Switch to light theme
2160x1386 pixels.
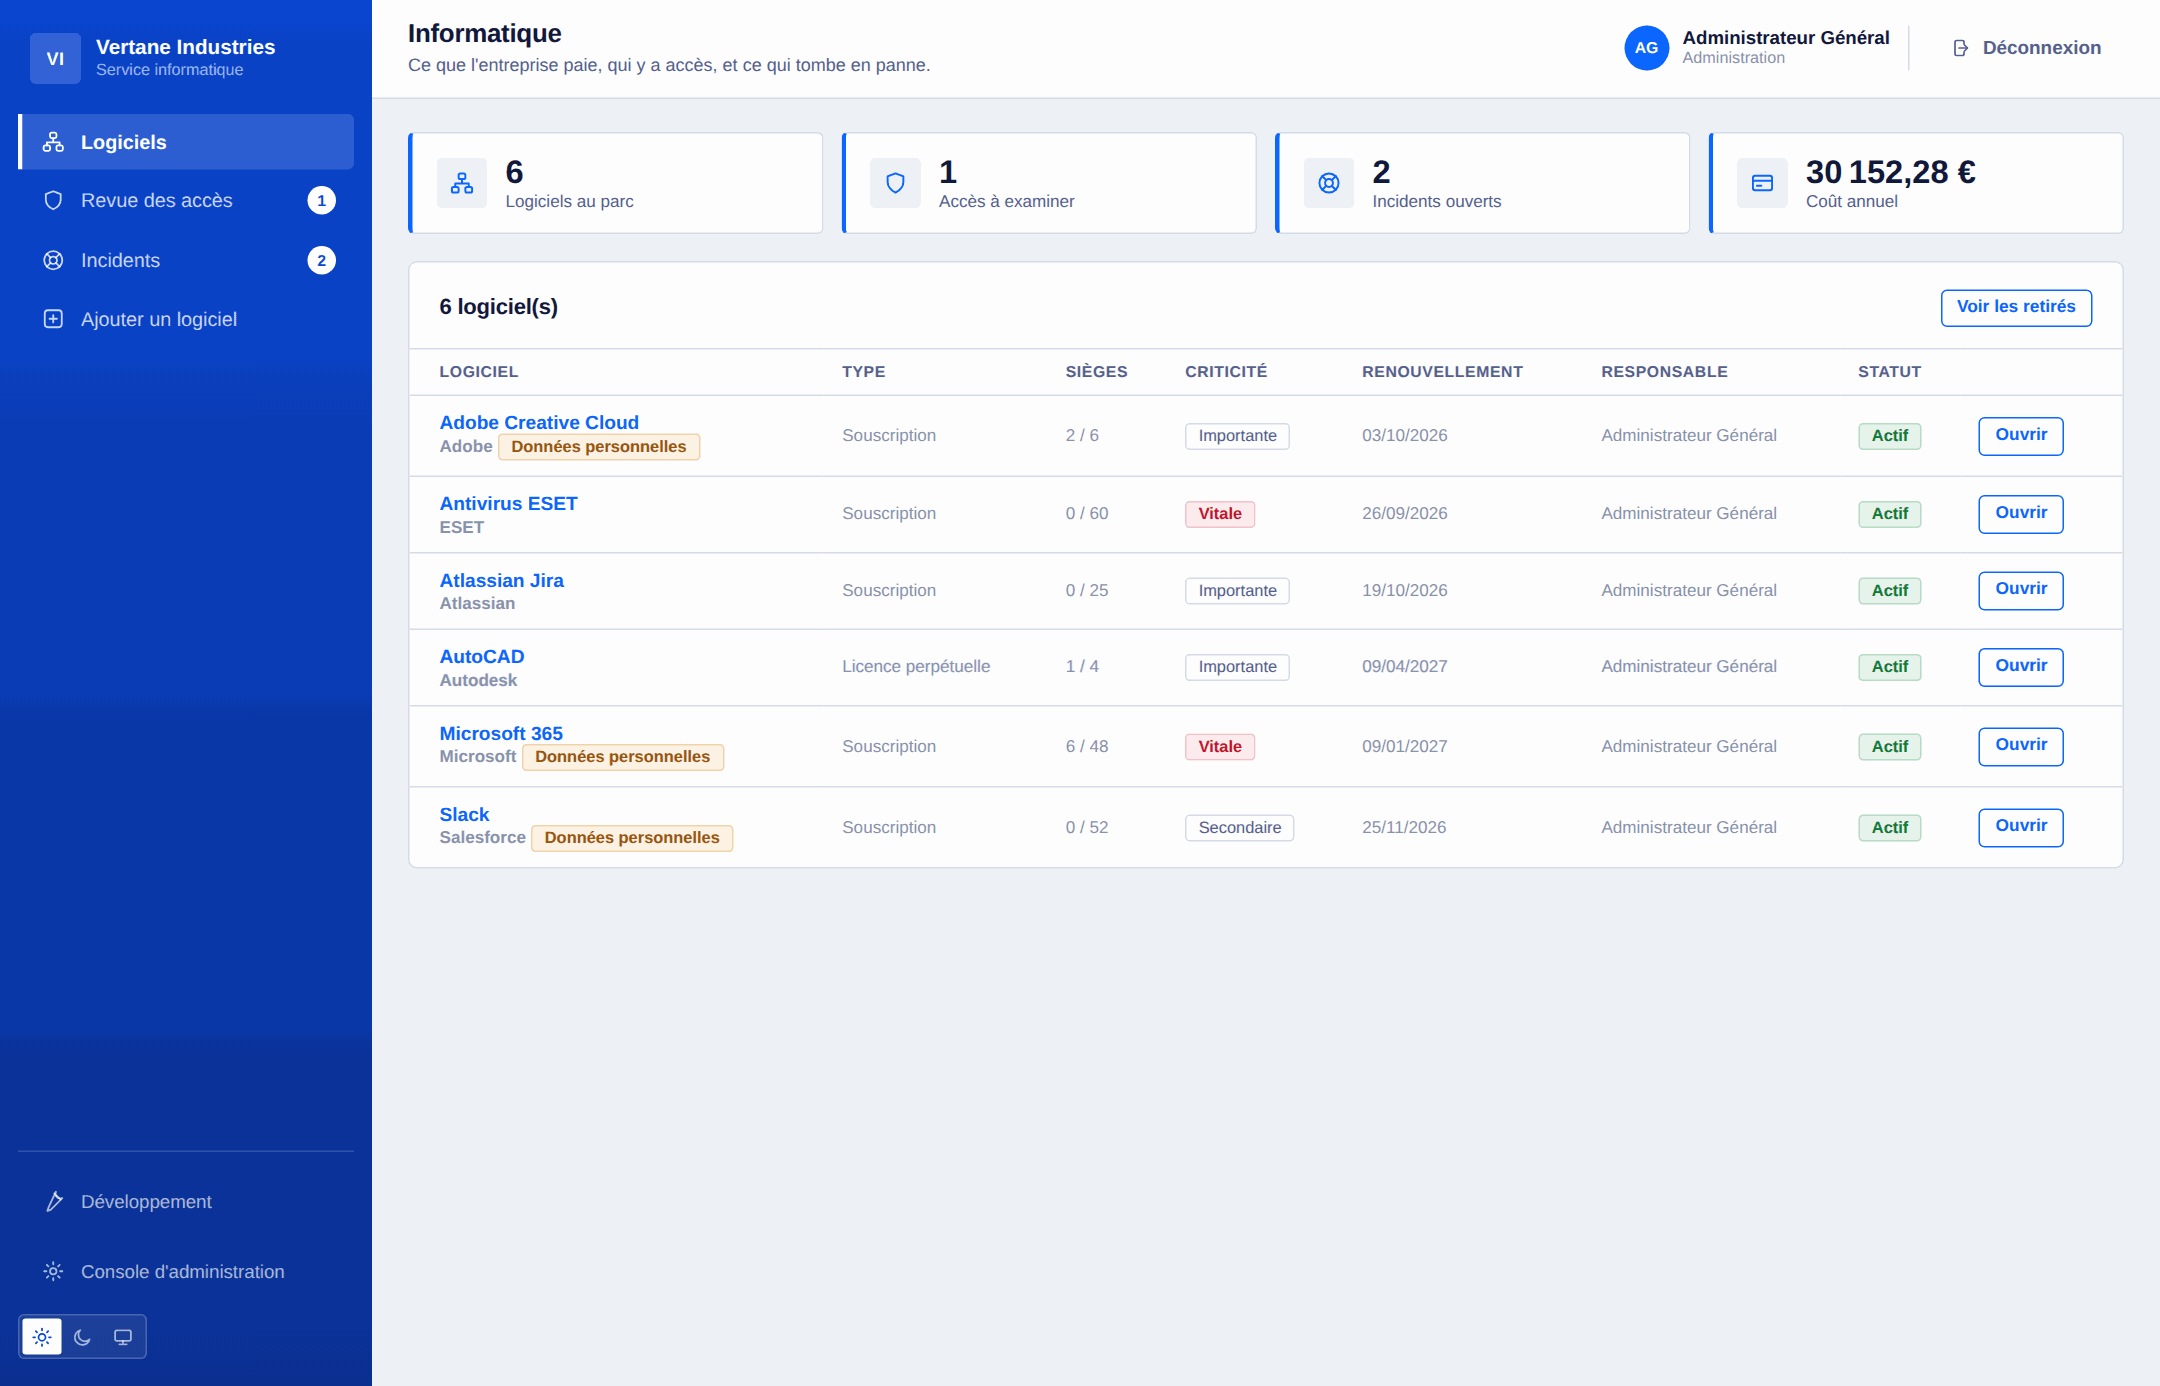tap(42, 1337)
